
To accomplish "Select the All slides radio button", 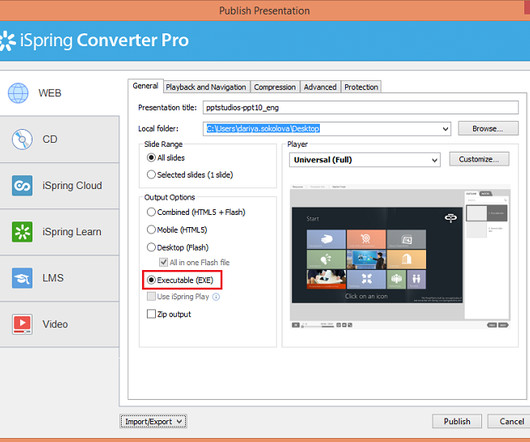I will [151, 158].
